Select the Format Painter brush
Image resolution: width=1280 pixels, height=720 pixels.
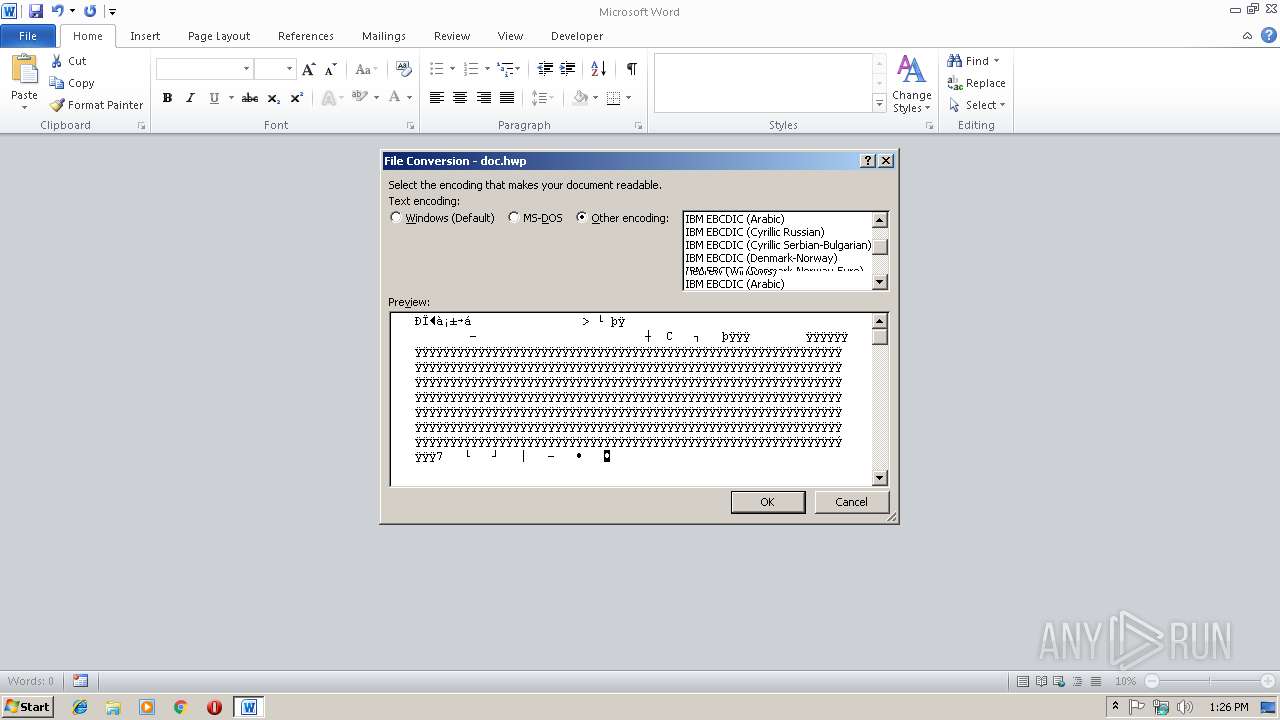[x=57, y=105]
